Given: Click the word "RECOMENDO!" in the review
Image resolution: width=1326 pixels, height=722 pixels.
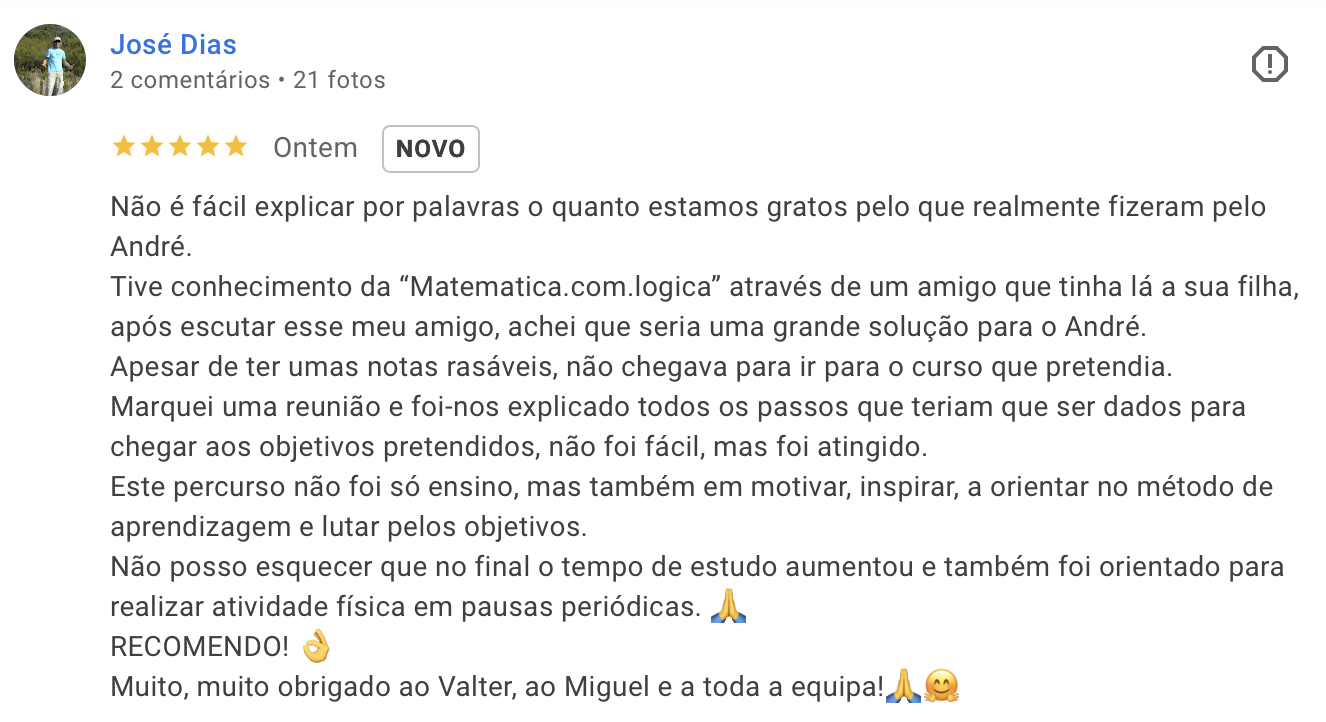Looking at the screenshot, I should click(x=199, y=647).
